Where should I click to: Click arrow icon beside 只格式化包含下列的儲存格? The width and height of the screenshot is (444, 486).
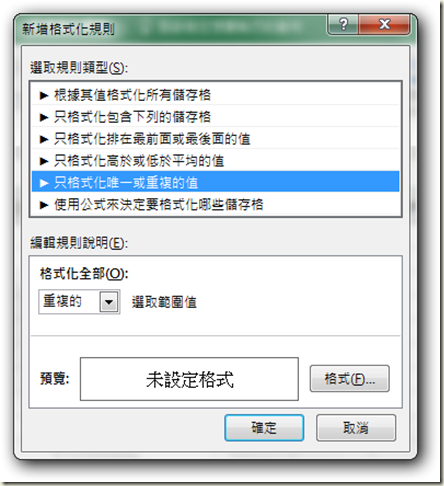(x=44, y=117)
